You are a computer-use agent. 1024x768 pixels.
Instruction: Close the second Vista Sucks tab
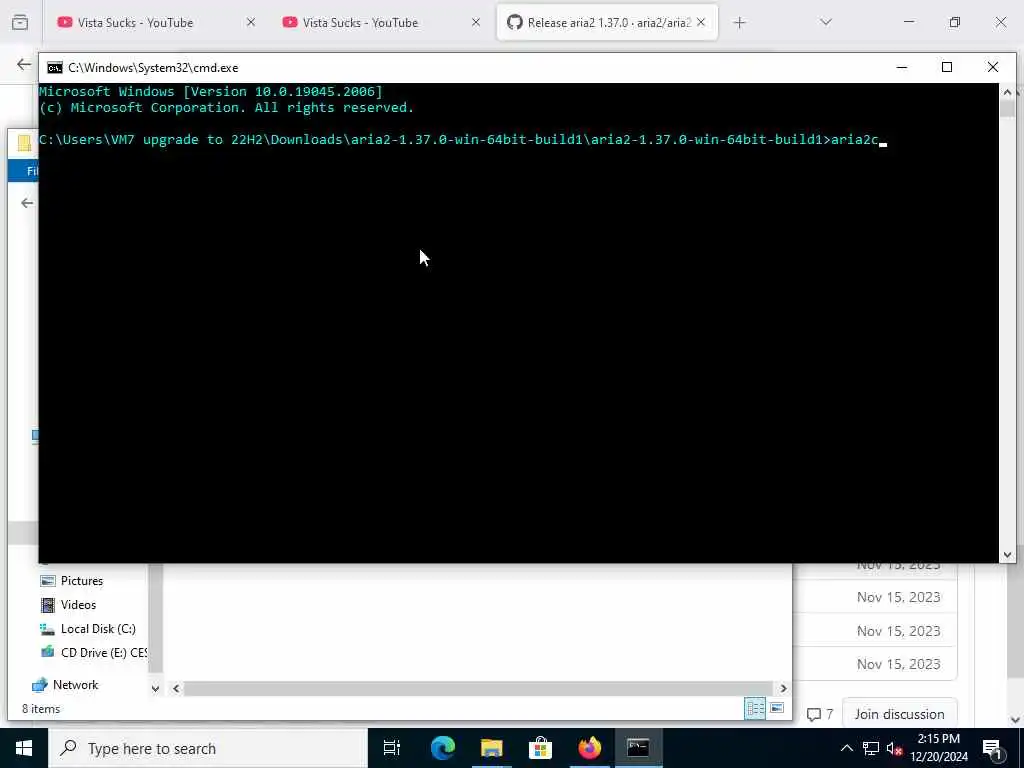pyautogui.click(x=476, y=23)
